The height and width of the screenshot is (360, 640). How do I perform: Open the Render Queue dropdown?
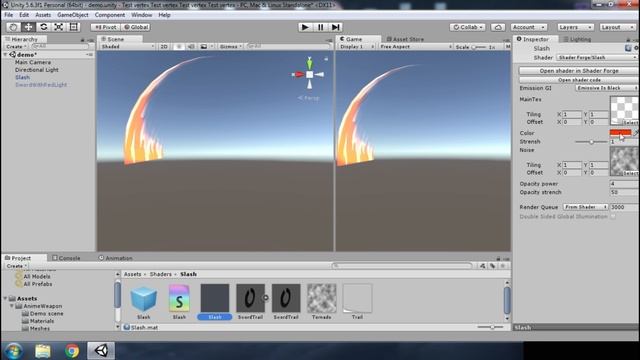[585, 207]
